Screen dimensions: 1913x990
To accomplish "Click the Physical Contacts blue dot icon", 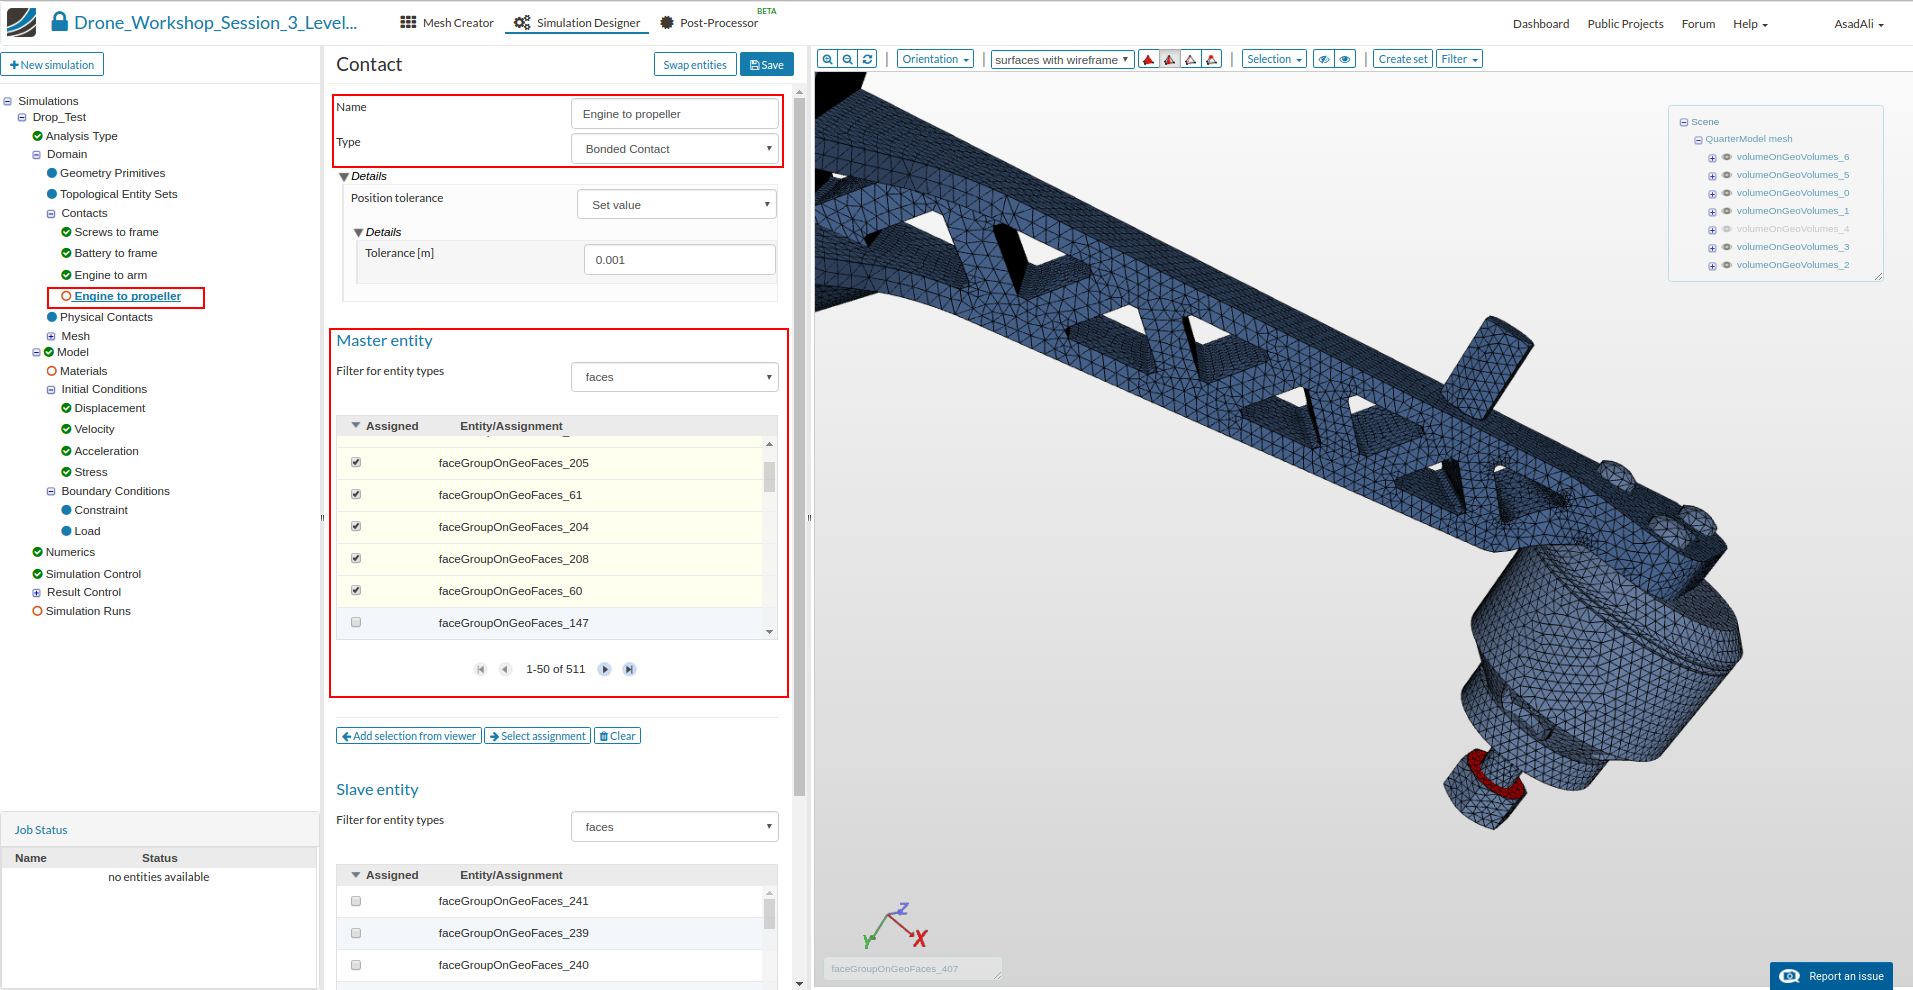I will click(x=52, y=317).
